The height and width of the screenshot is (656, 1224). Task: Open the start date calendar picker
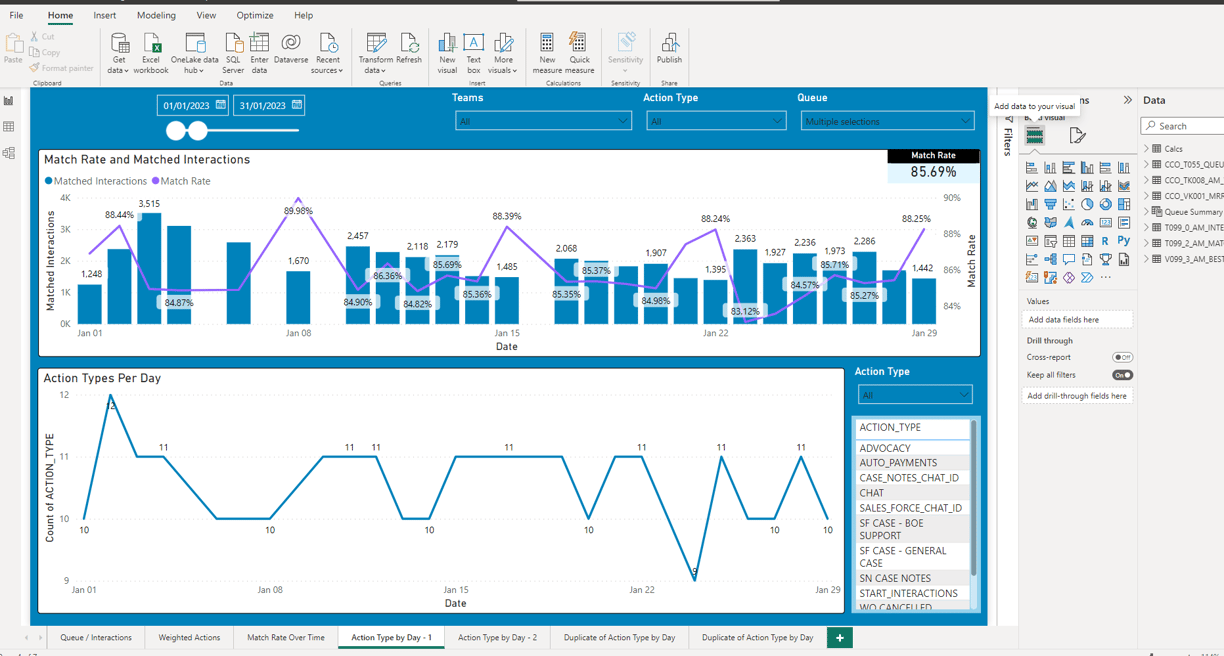[x=221, y=105]
